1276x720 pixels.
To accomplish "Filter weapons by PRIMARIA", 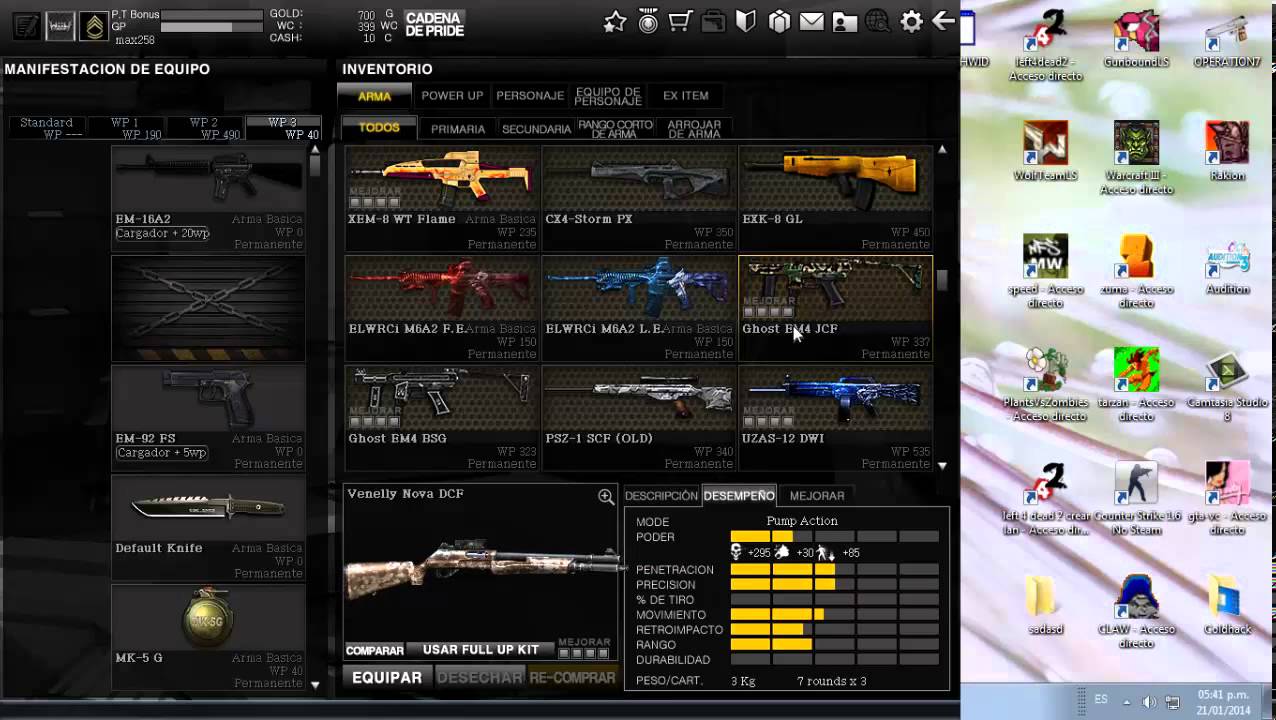I will 458,129.
